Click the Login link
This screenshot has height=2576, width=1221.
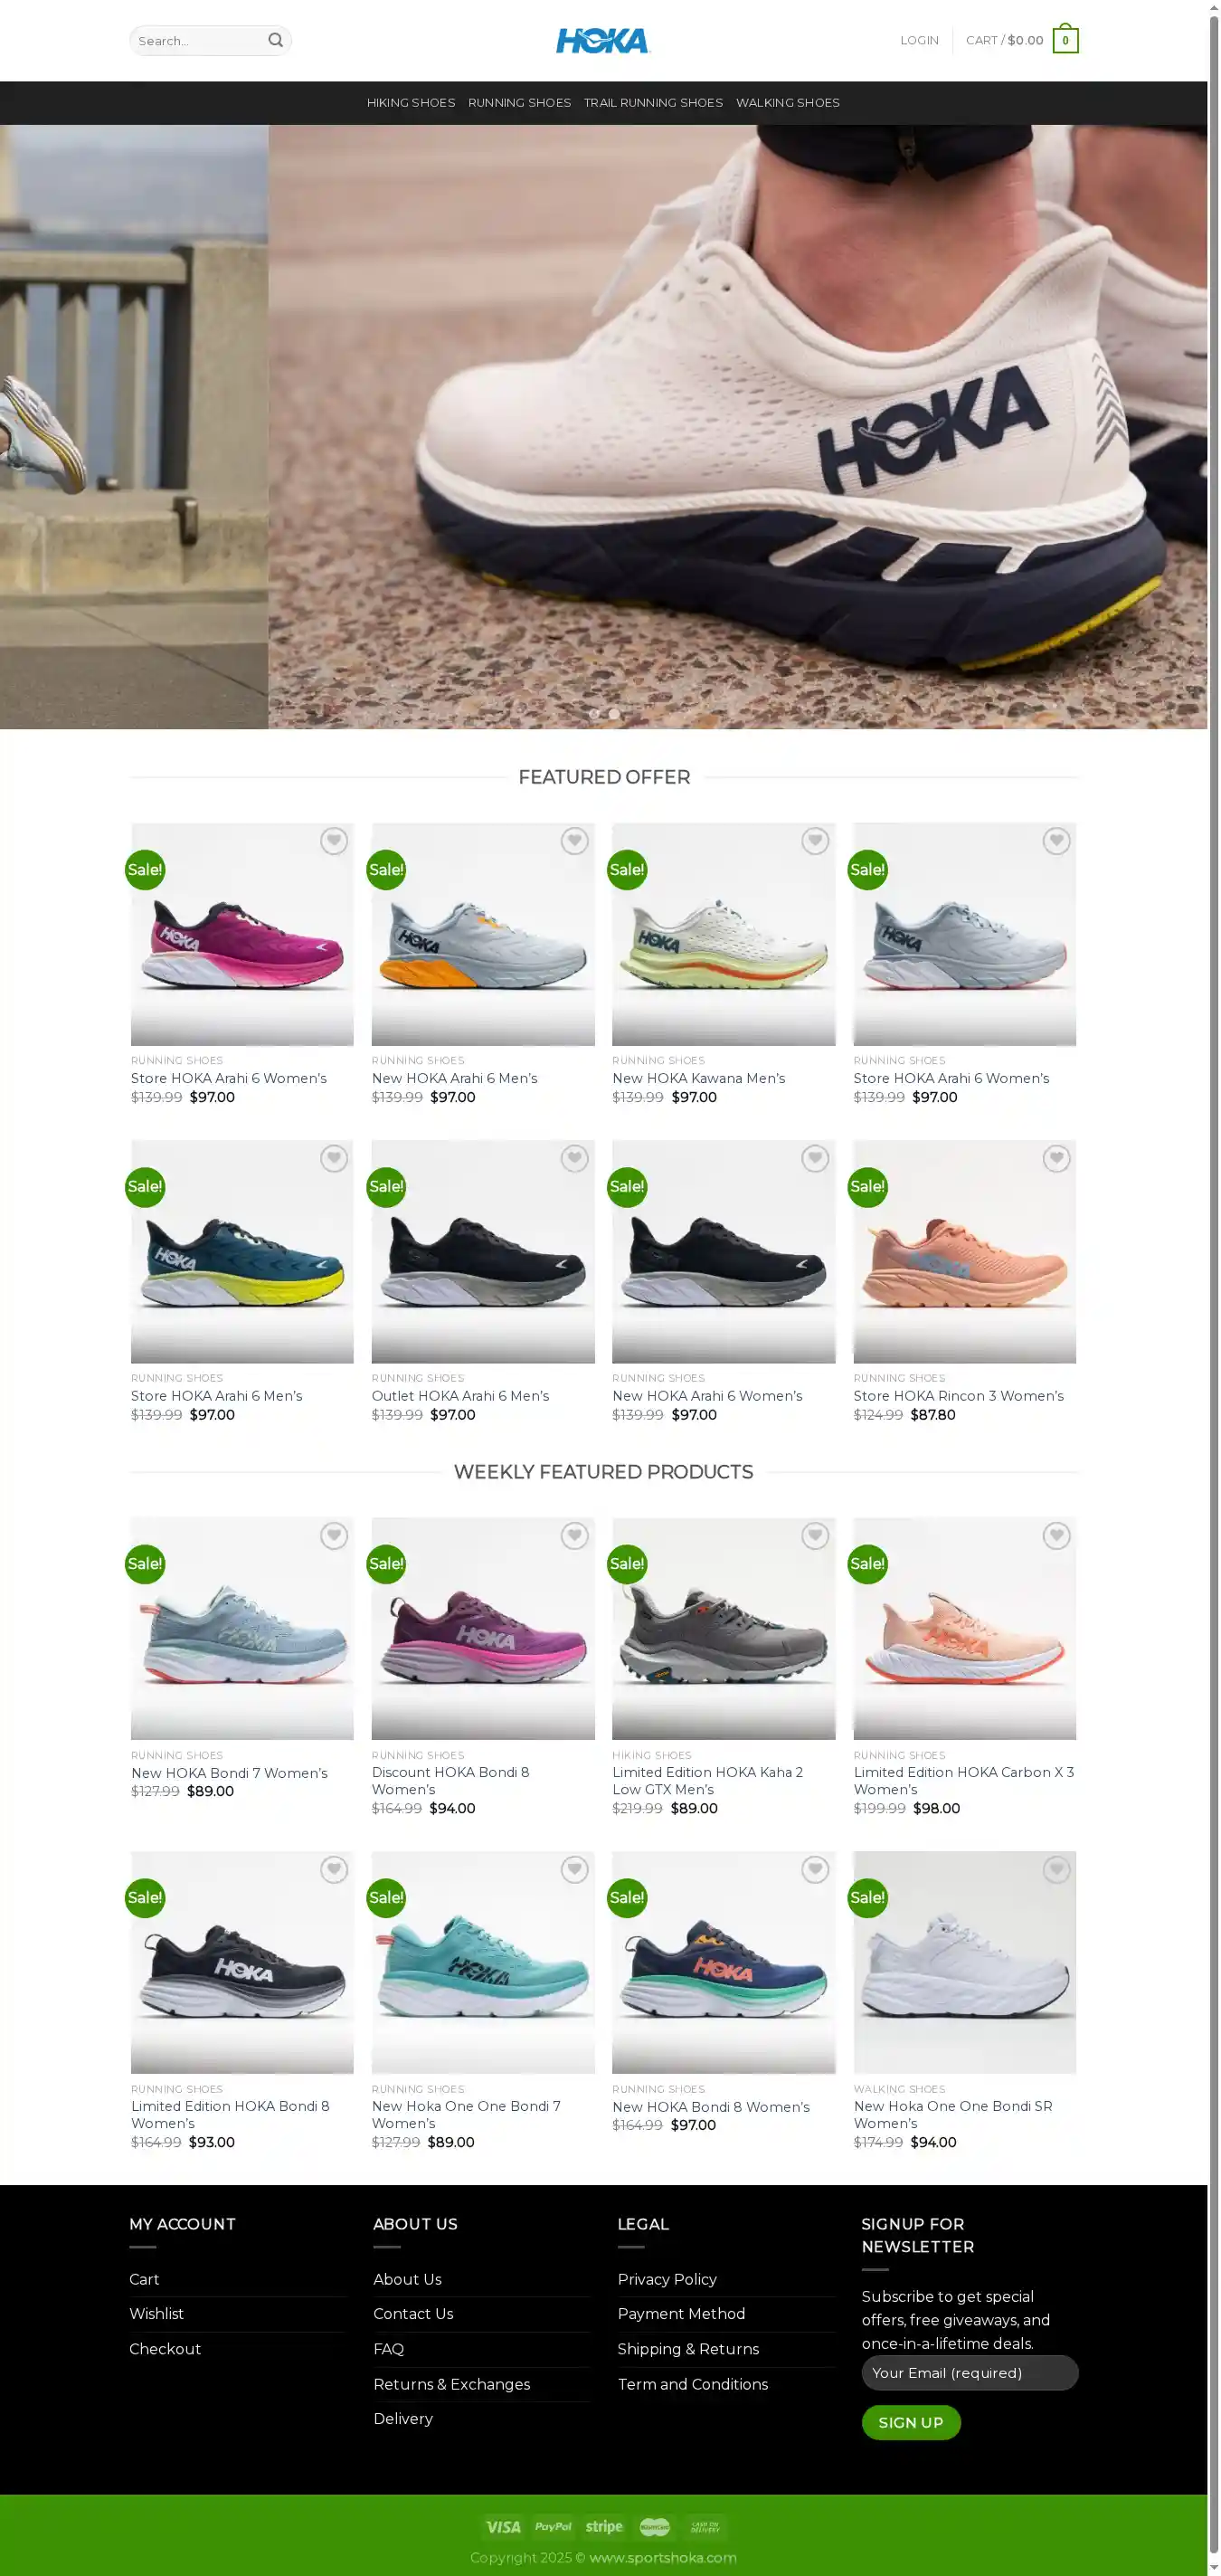pos(919,40)
